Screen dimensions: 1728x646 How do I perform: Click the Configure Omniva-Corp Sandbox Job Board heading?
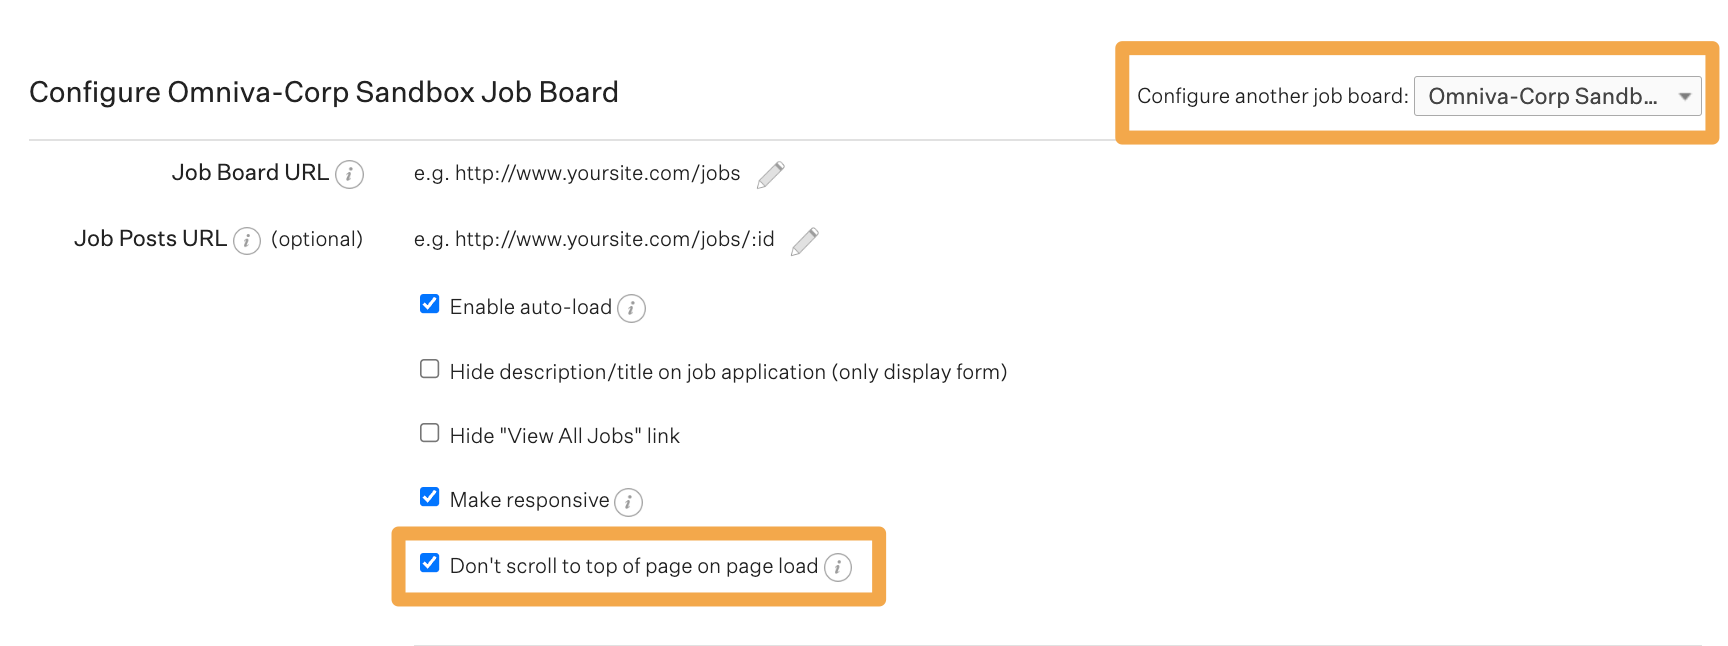(x=324, y=92)
